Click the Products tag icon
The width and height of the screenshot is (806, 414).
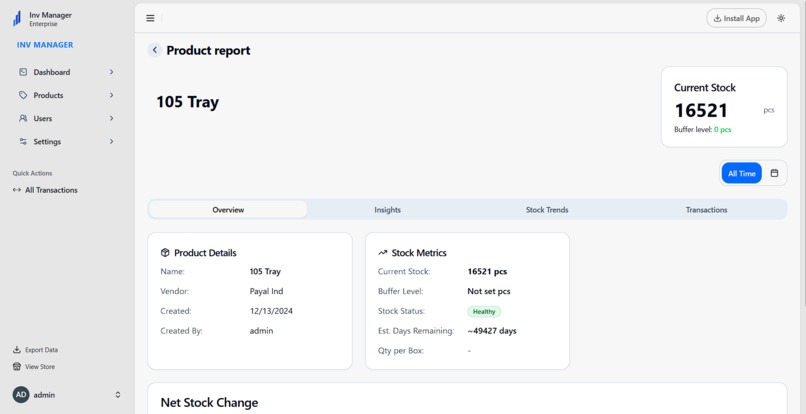point(23,95)
